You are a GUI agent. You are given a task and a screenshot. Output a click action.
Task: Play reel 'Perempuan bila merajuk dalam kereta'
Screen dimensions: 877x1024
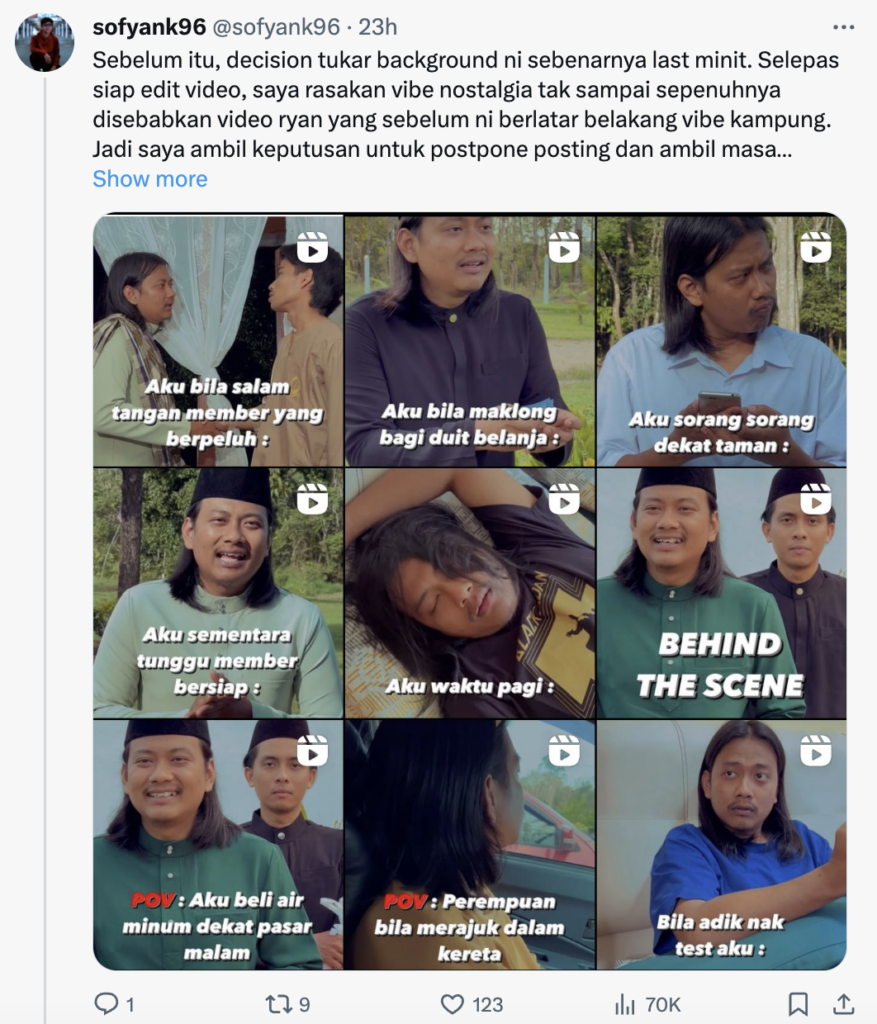470,844
